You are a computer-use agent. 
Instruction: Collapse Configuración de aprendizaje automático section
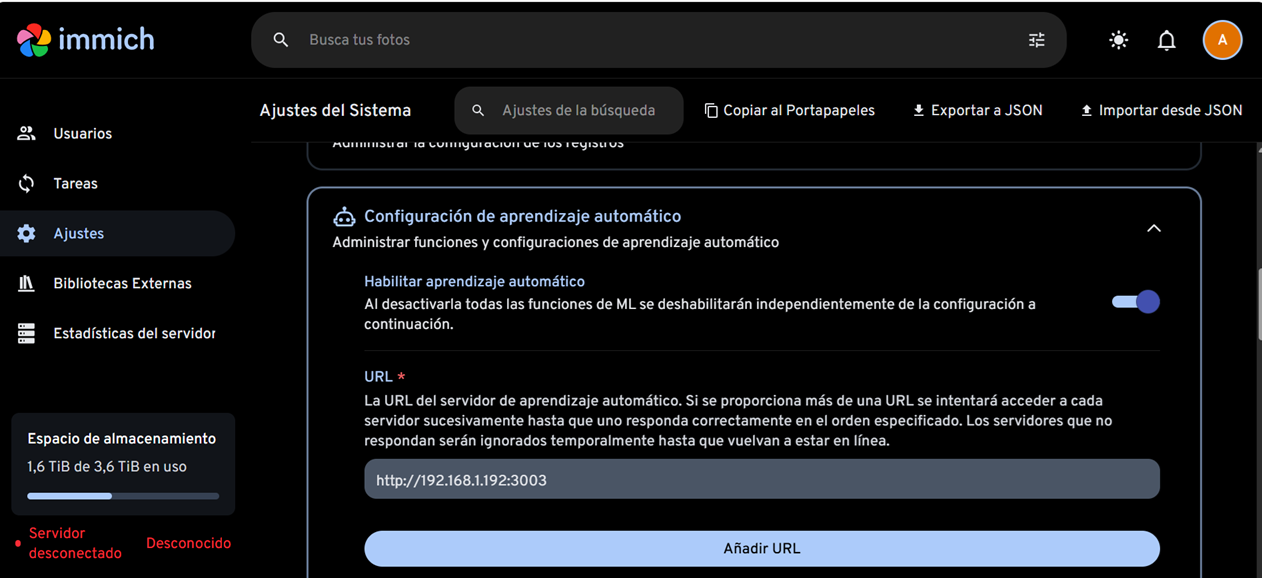(x=1153, y=229)
